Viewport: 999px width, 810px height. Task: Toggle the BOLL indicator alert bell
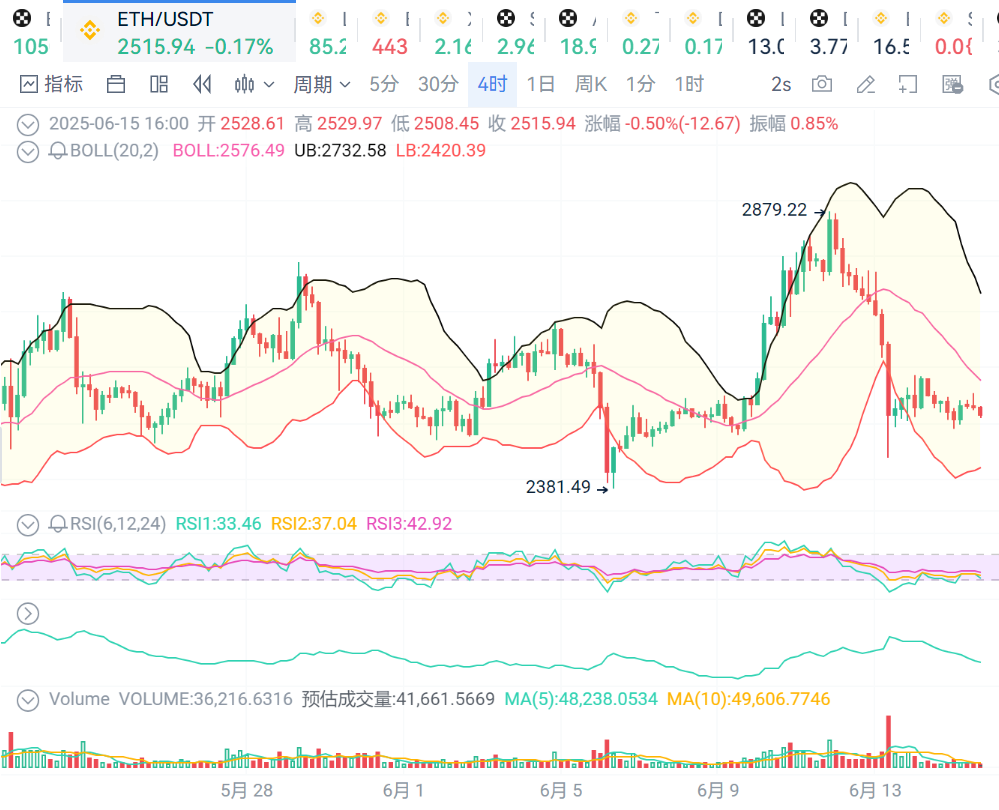coord(58,151)
